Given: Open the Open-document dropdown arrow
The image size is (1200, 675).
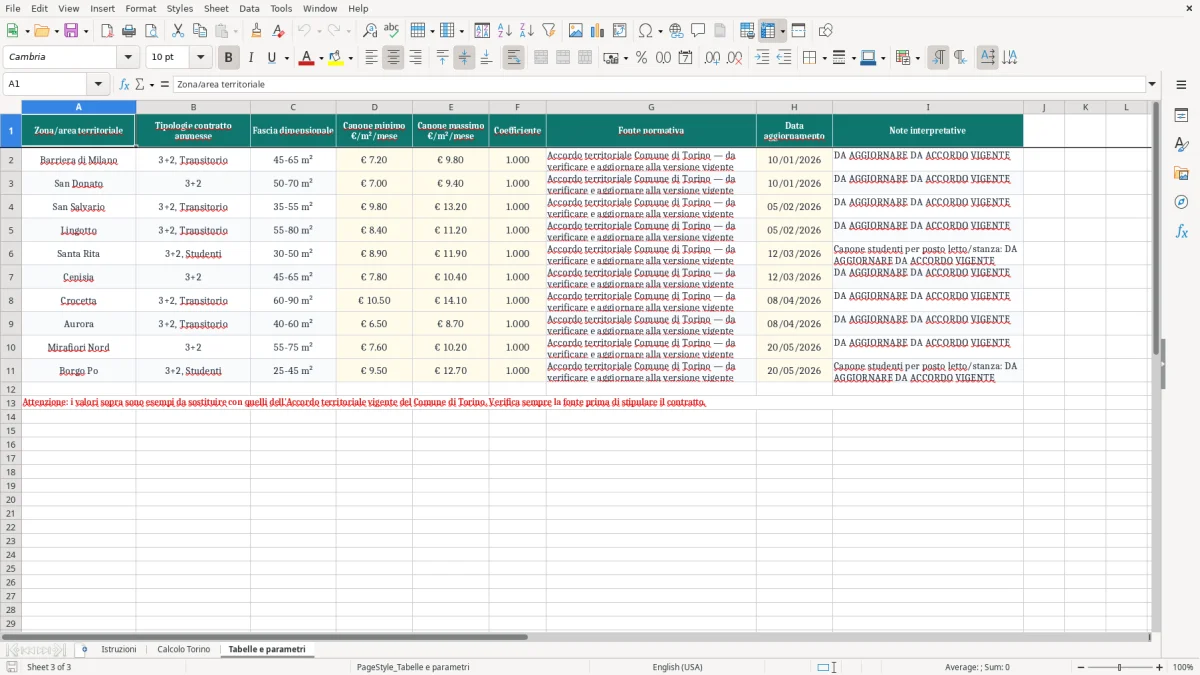Looking at the screenshot, I should coord(55,31).
